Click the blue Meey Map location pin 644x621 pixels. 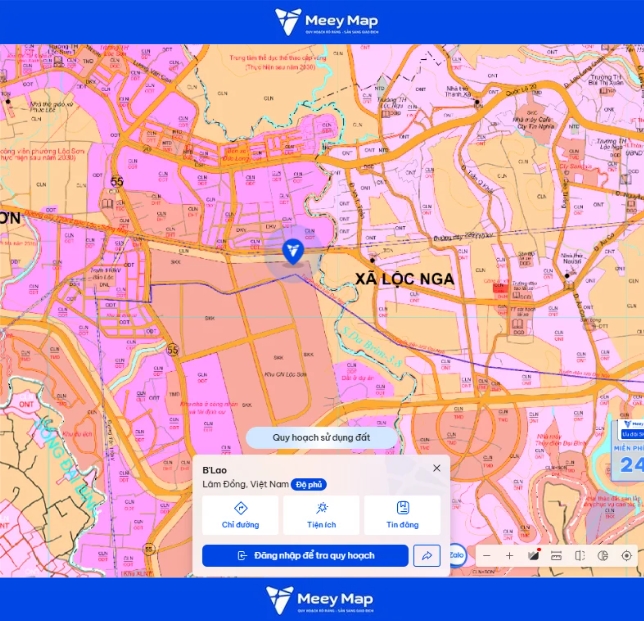[x=293, y=253]
